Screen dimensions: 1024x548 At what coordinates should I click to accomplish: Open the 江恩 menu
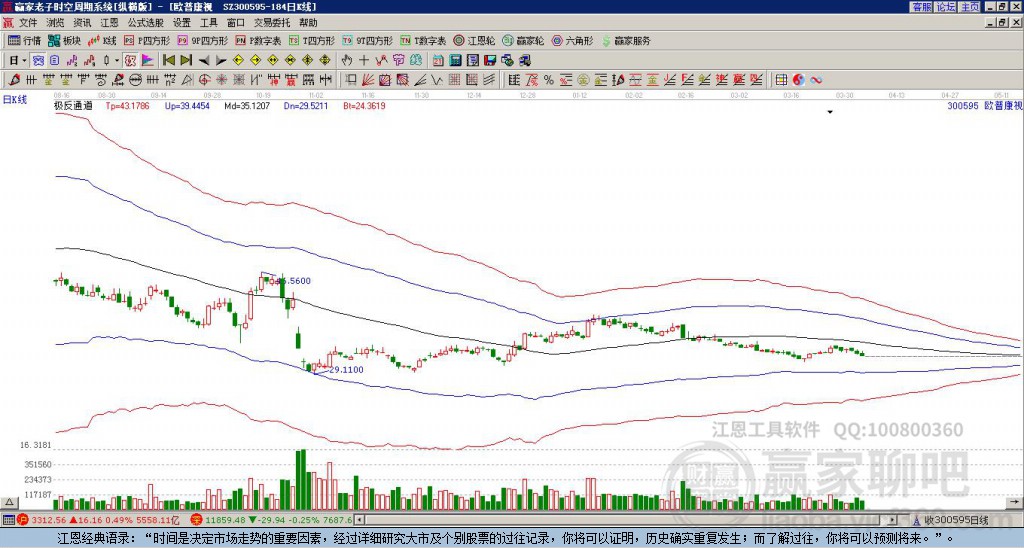click(x=109, y=23)
